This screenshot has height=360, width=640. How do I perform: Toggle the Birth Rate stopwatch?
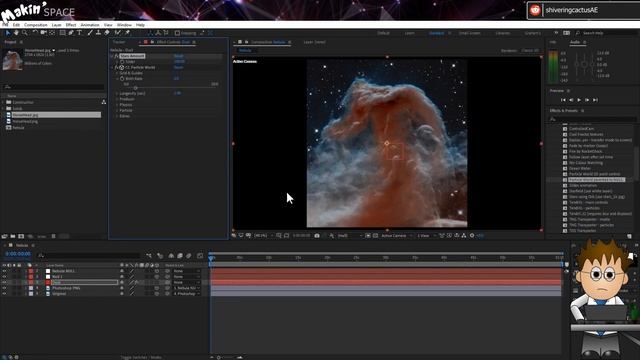coord(122,78)
